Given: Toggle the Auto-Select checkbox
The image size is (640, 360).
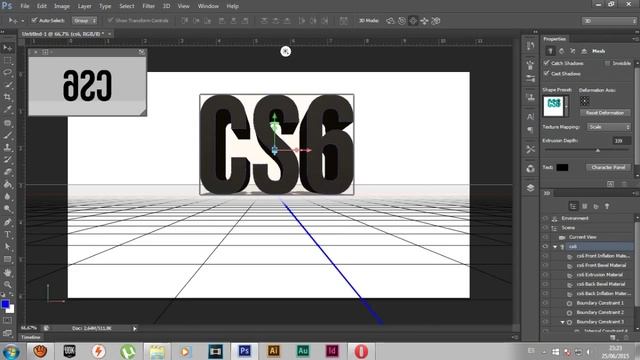Looking at the screenshot, I should click(34, 20).
